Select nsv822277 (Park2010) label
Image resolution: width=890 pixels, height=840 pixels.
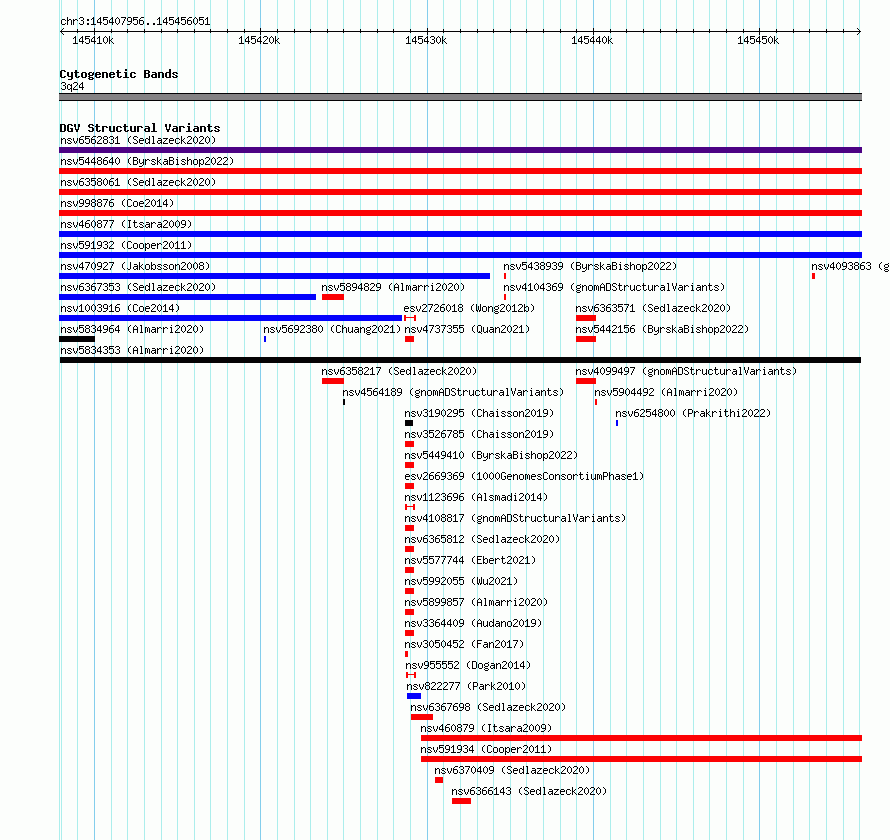[466, 686]
